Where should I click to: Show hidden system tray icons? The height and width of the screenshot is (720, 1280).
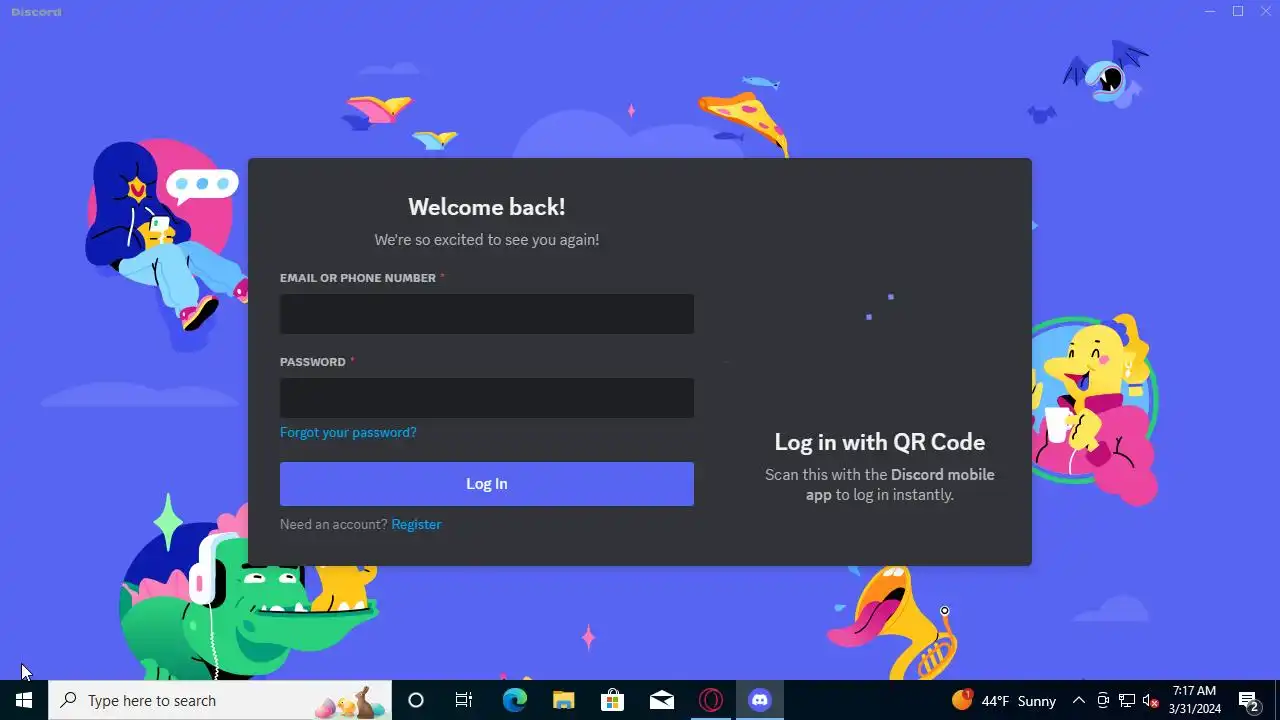[1079, 700]
